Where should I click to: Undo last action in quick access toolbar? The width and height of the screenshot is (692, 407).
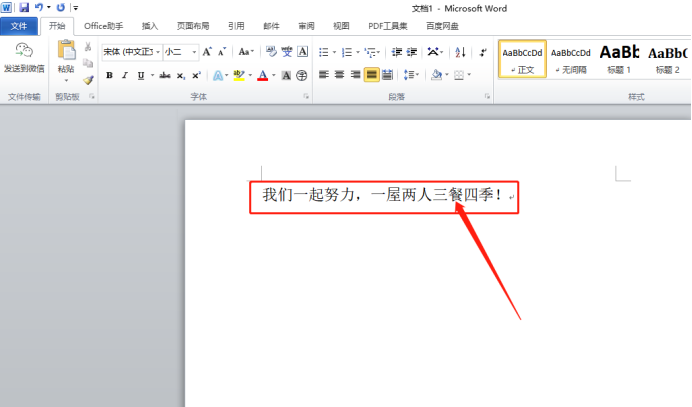coord(39,8)
